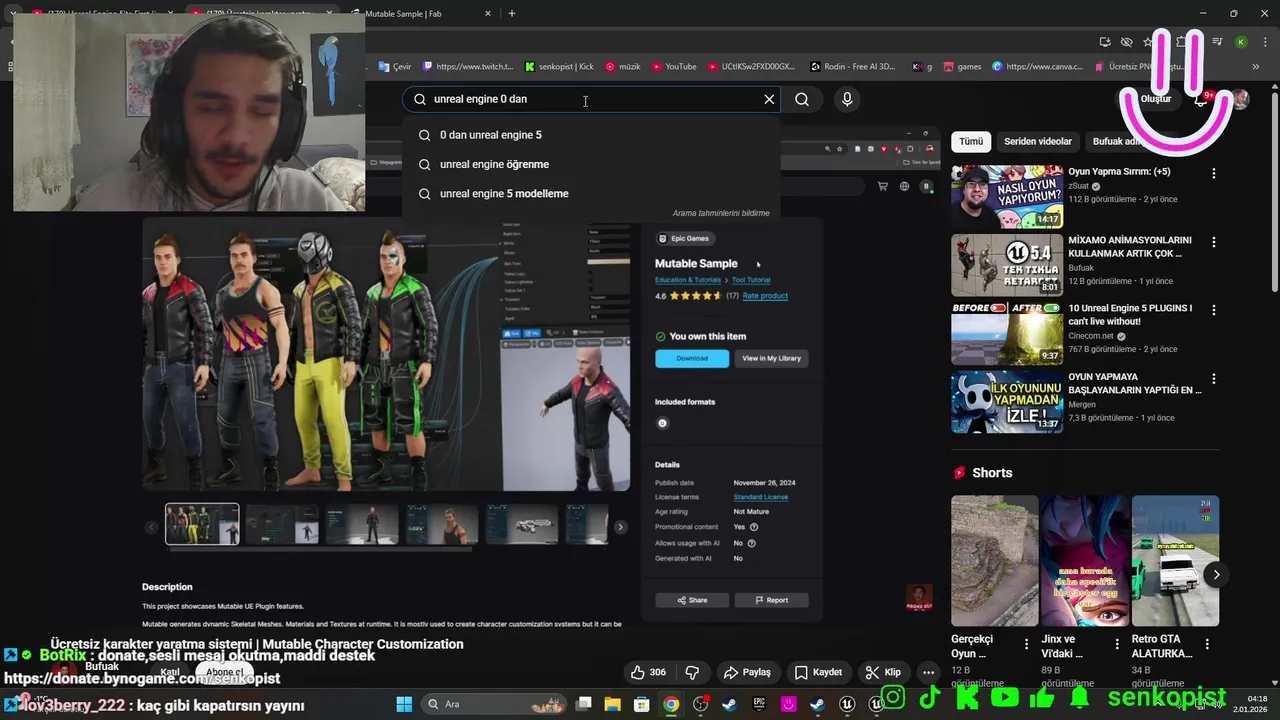Viewport: 1280px width, 720px height.
Task: Open the games bookmark folder
Action: coord(963,67)
